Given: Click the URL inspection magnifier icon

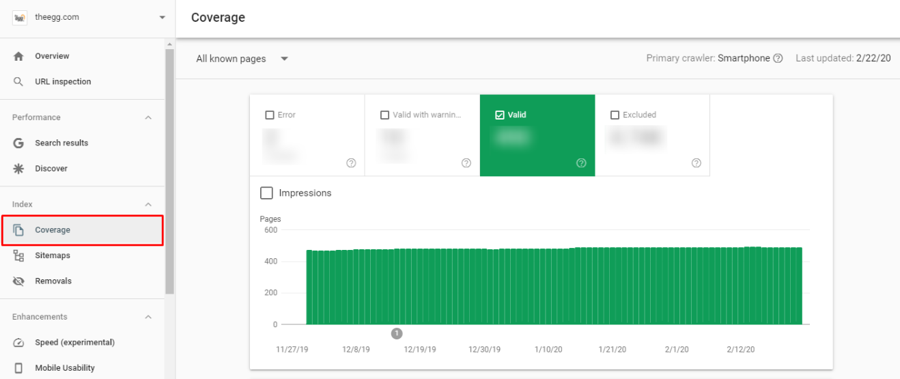Looking at the screenshot, I should (18, 82).
